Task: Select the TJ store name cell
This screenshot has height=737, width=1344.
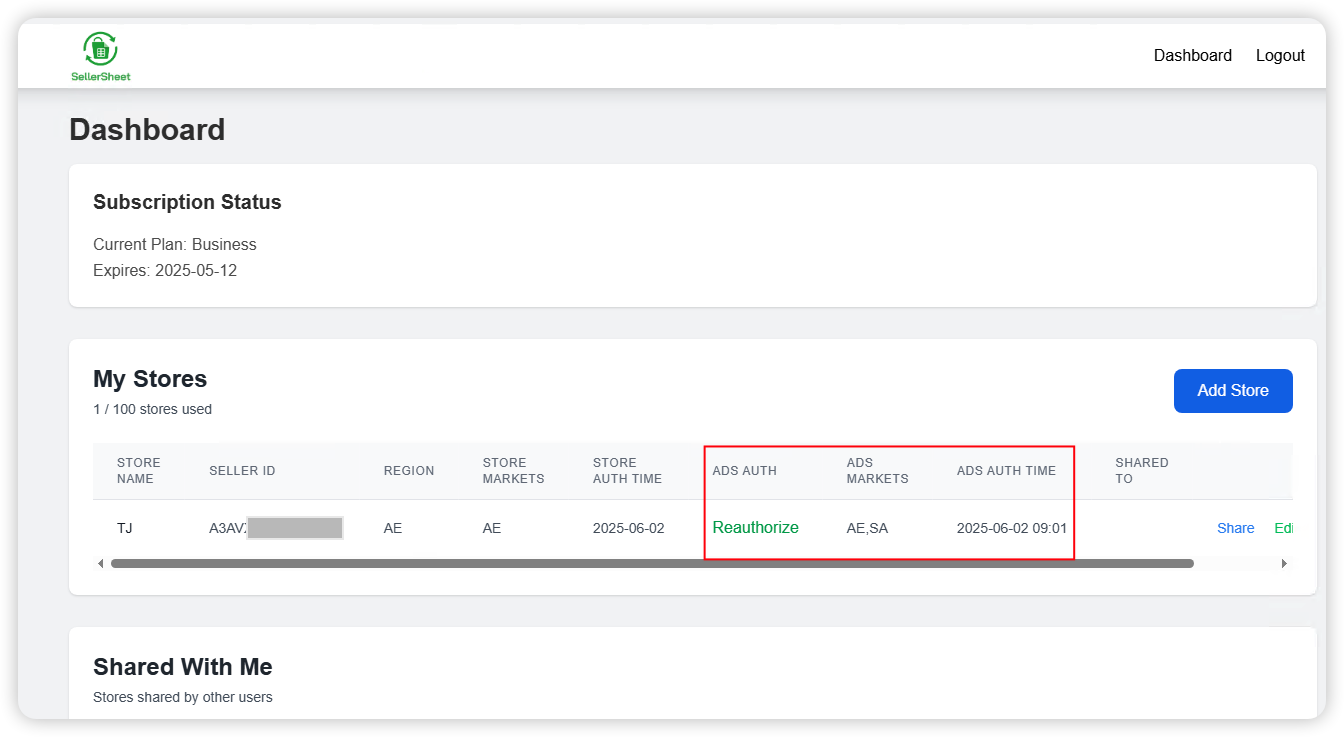Action: pyautogui.click(x=125, y=528)
